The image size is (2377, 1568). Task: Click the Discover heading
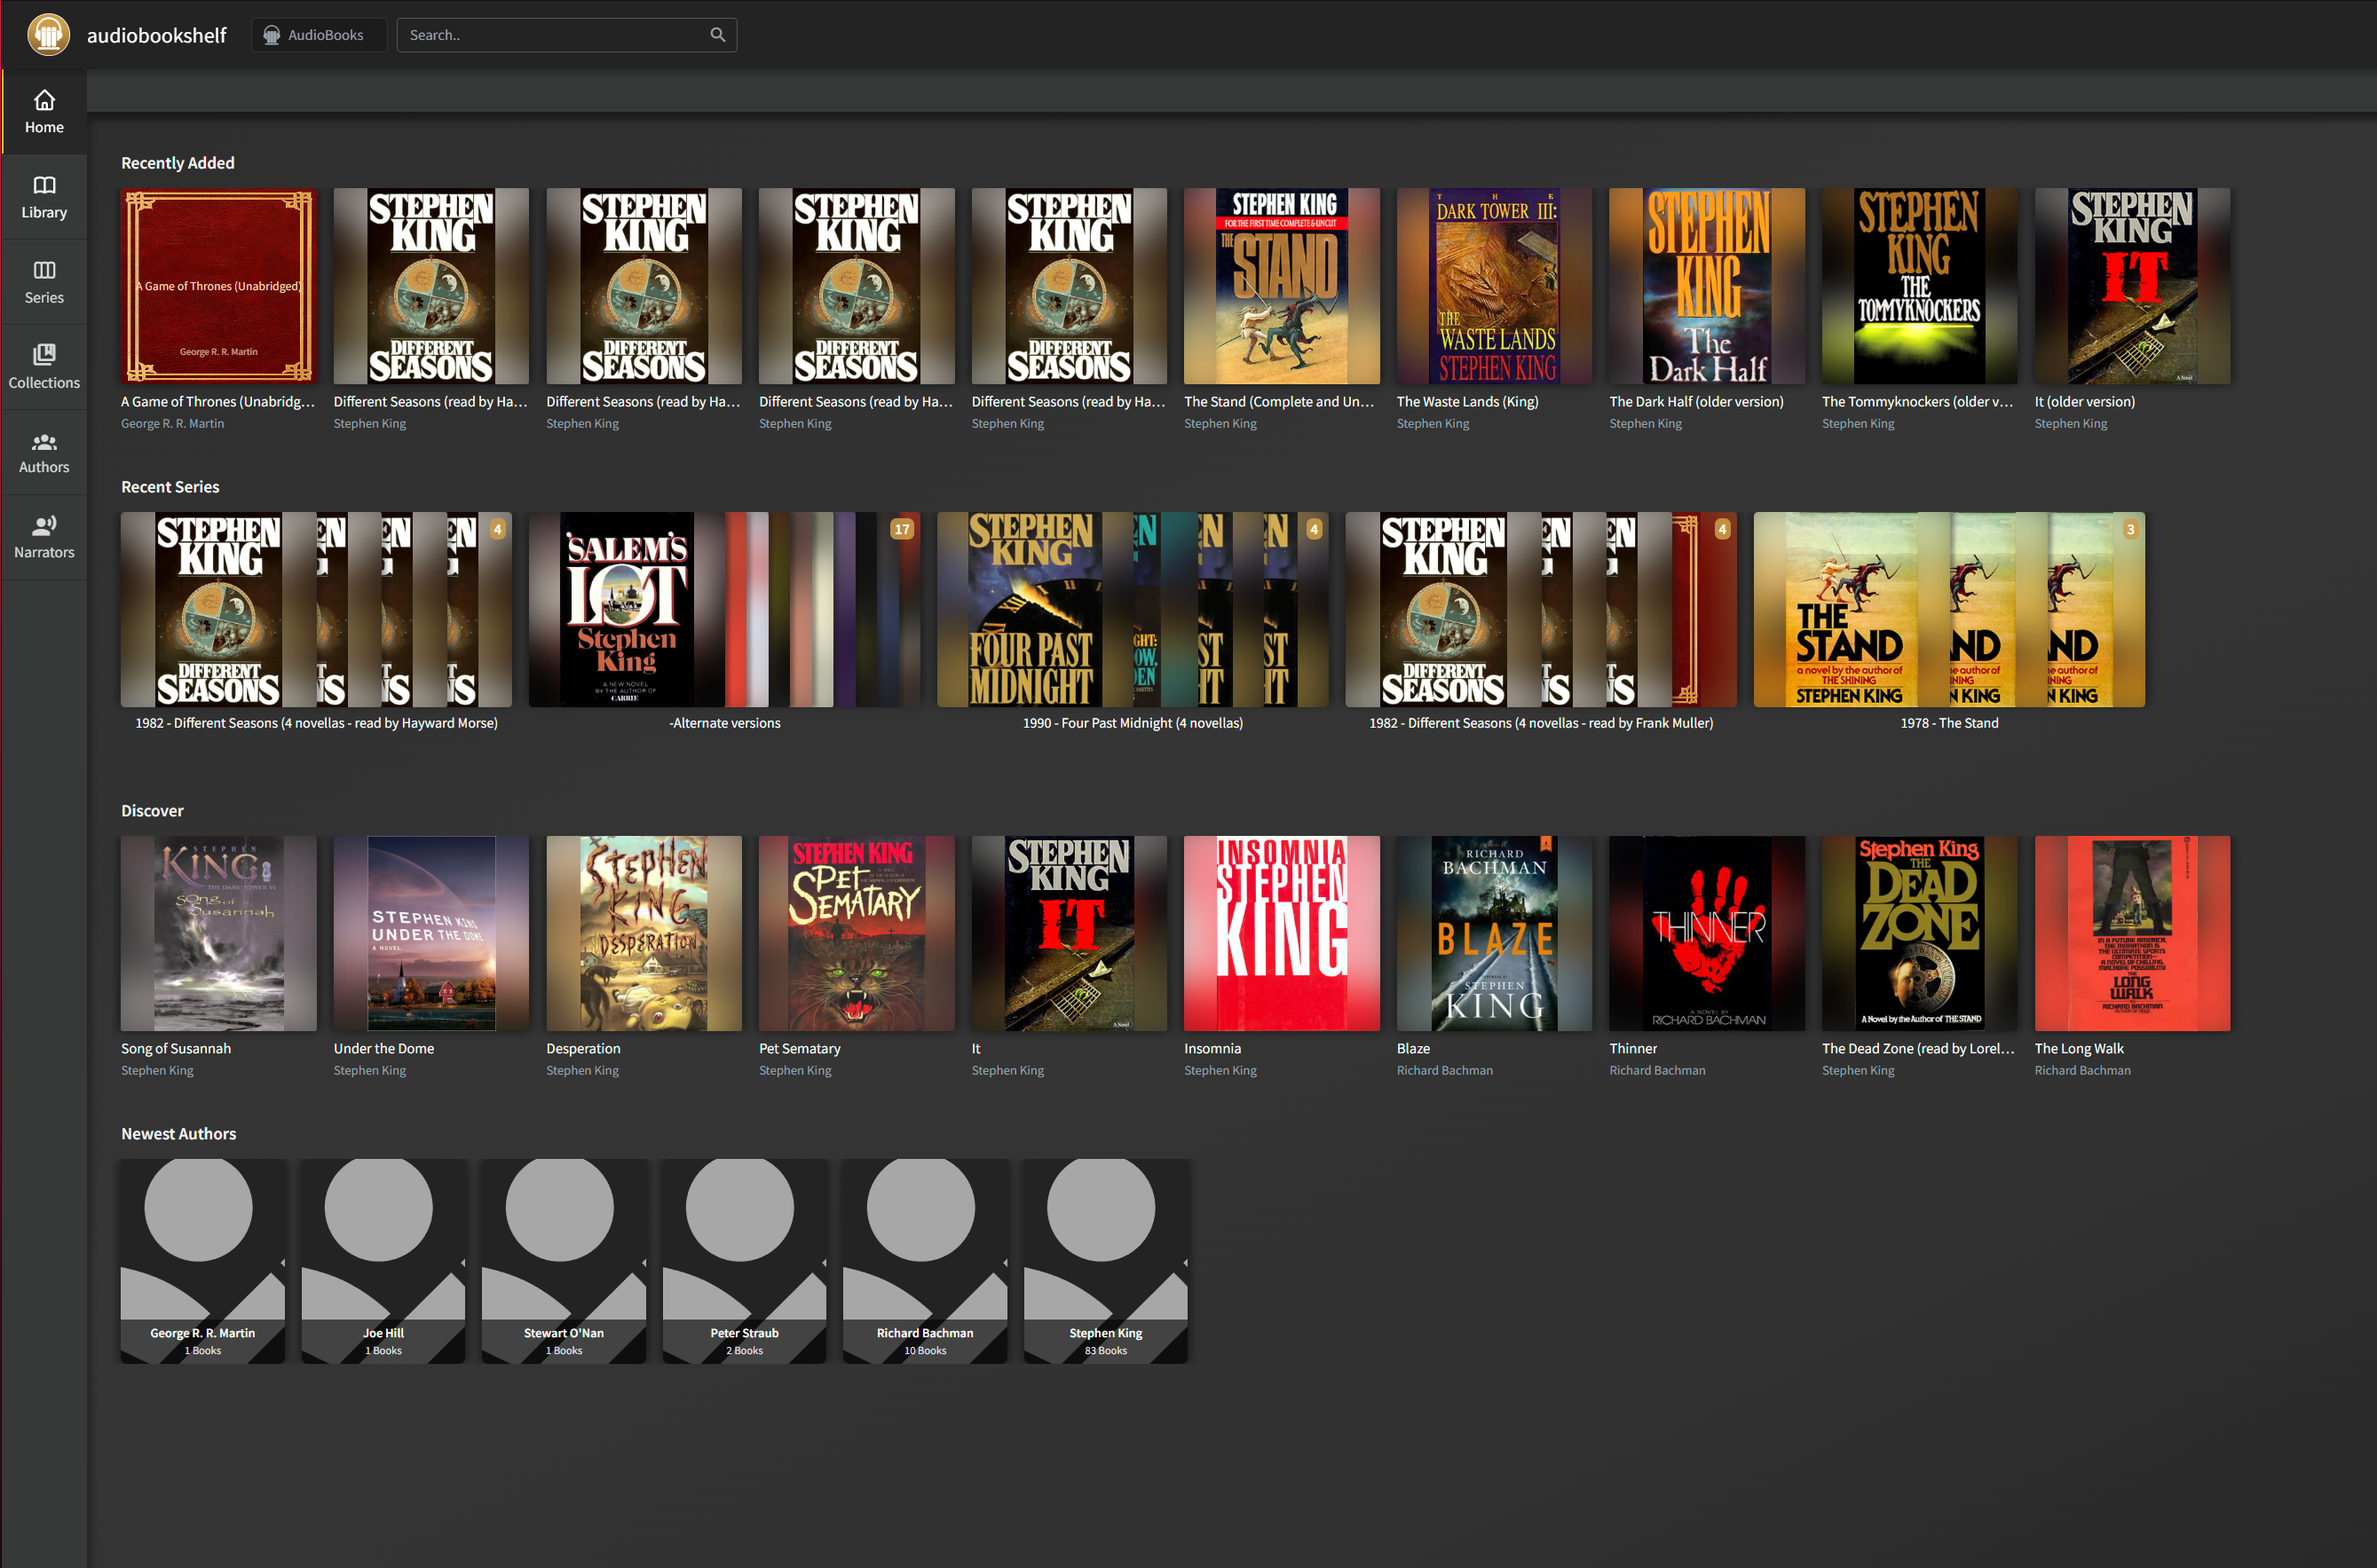click(x=152, y=811)
